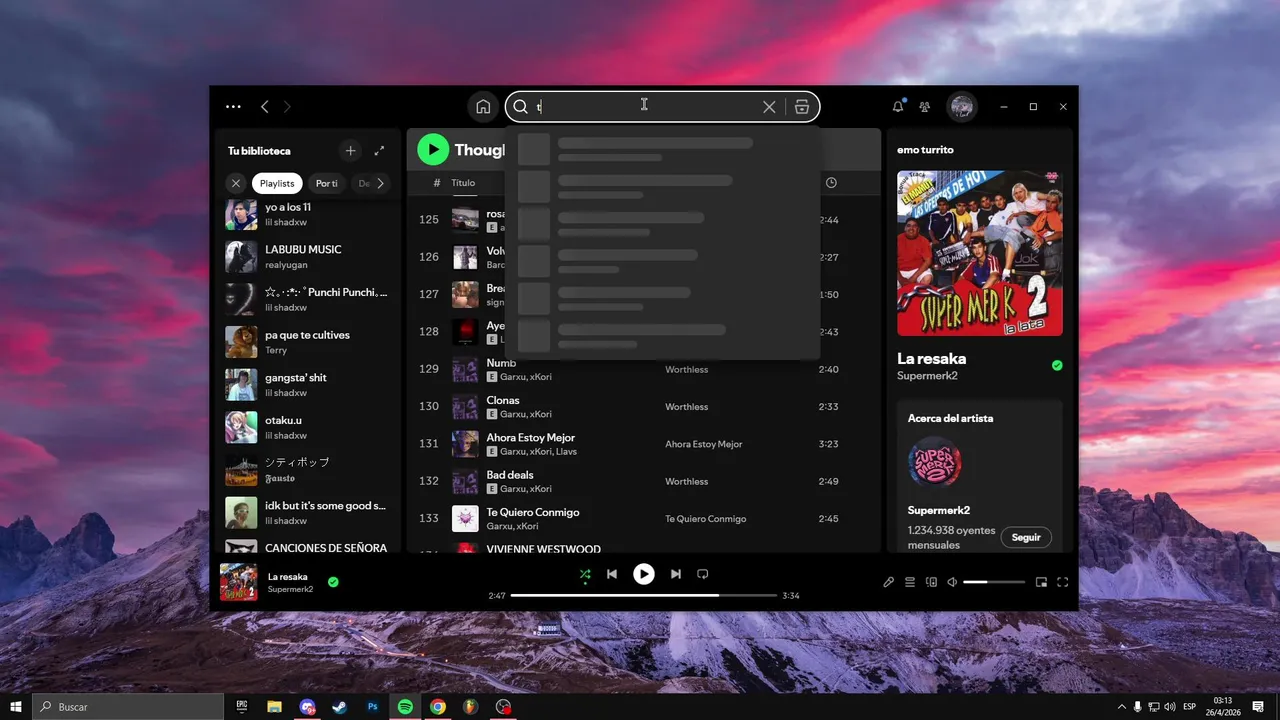The width and height of the screenshot is (1280, 720).
Task: Open the CANCIONES DE SEÑORA playlist
Action: (306, 546)
